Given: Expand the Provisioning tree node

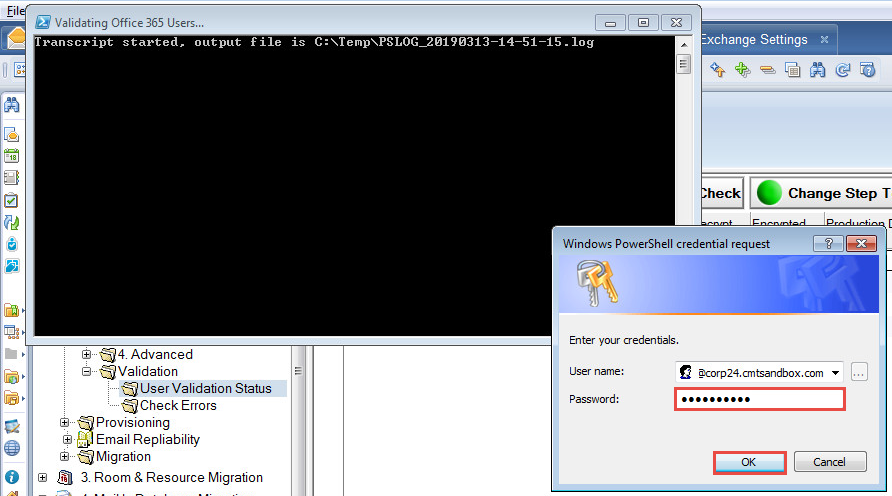Looking at the screenshot, I should [x=64, y=423].
